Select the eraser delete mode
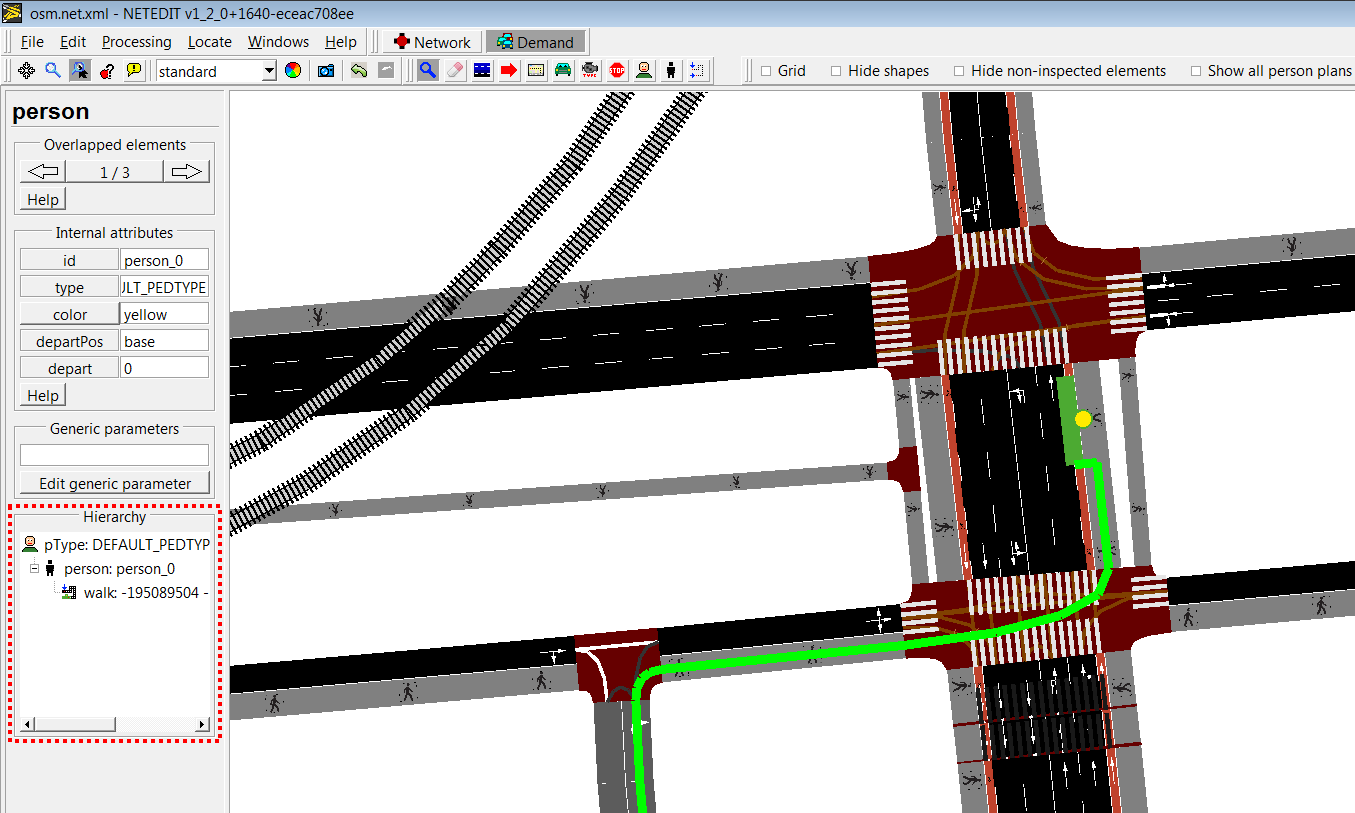Screen dimensions: 1355x813 pos(455,71)
